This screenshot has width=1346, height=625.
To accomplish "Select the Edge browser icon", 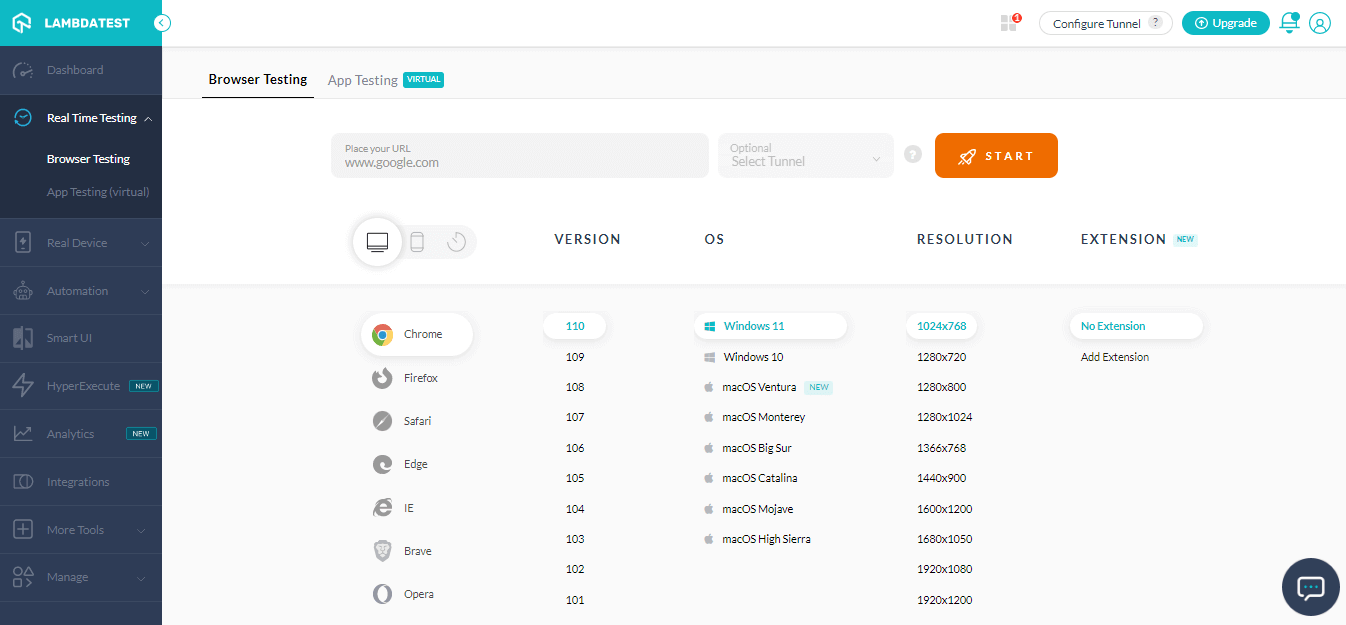I will (x=383, y=463).
